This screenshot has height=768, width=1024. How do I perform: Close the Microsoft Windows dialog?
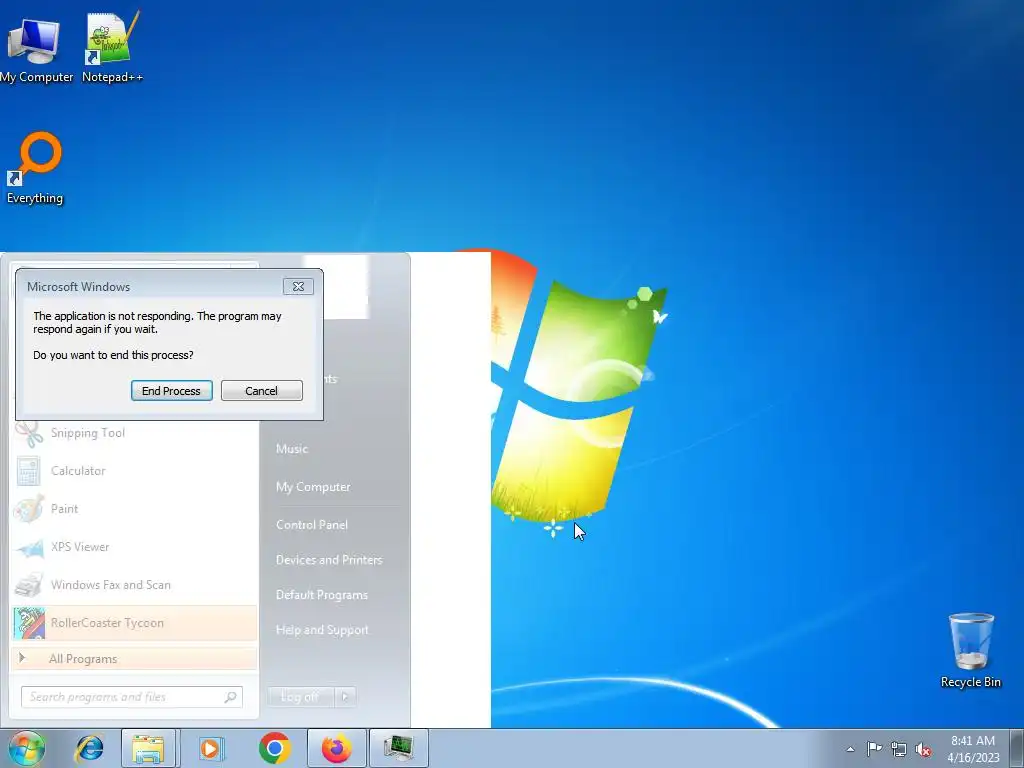[x=298, y=287]
